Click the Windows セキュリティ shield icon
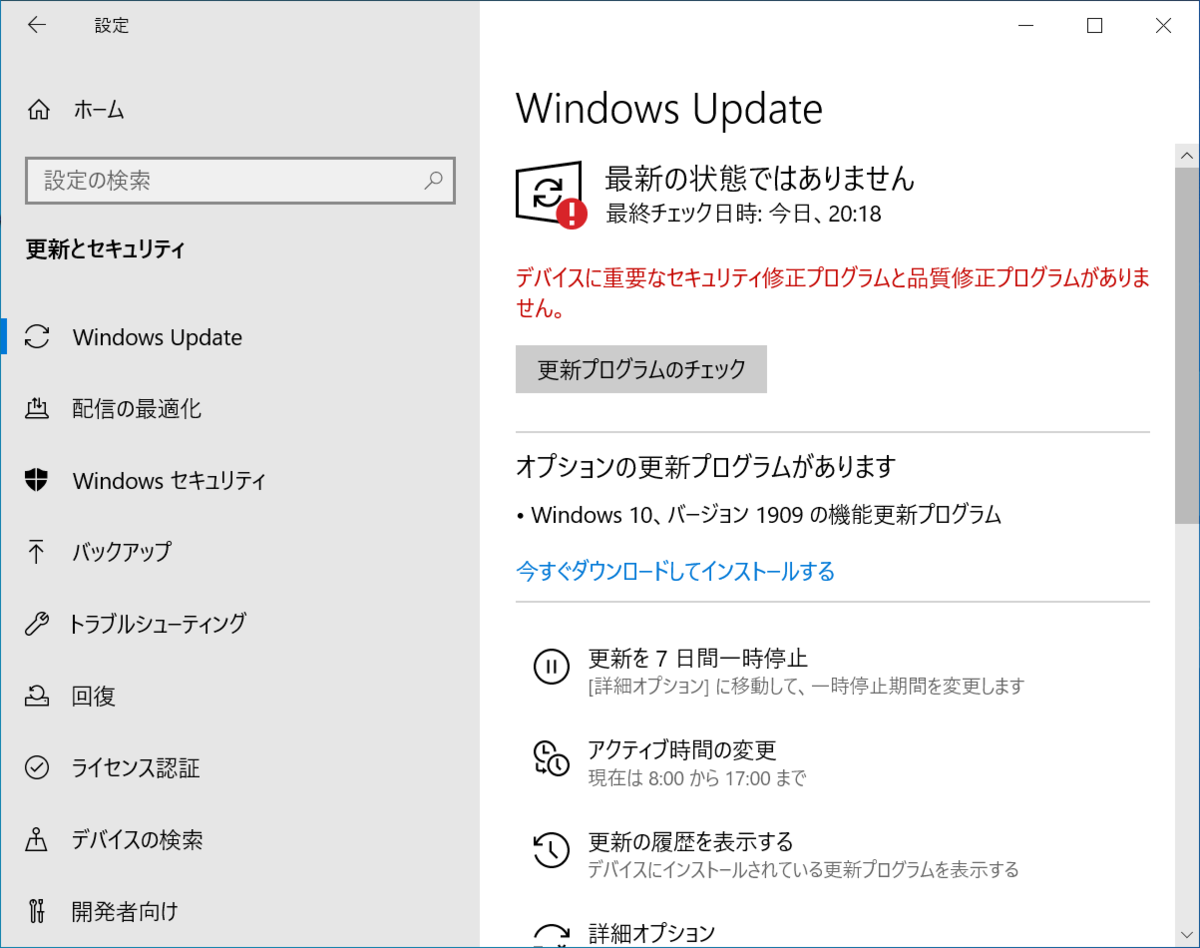1200x948 pixels. pos(37,480)
